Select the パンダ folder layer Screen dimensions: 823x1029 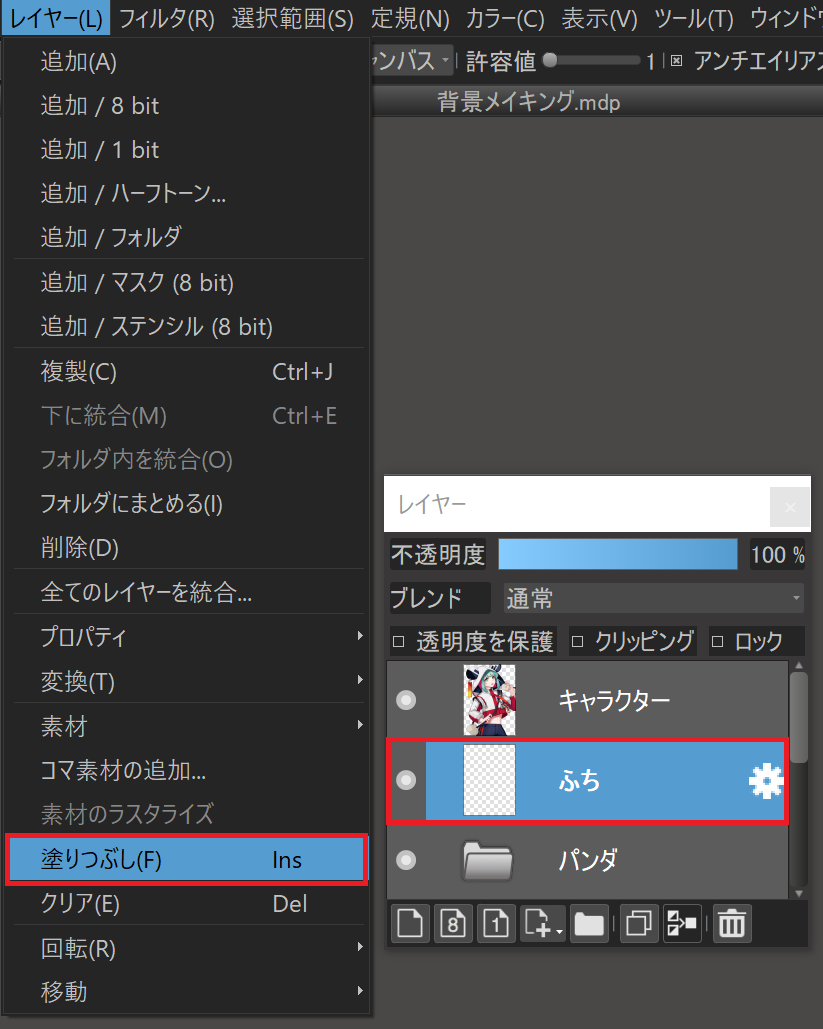(586, 859)
